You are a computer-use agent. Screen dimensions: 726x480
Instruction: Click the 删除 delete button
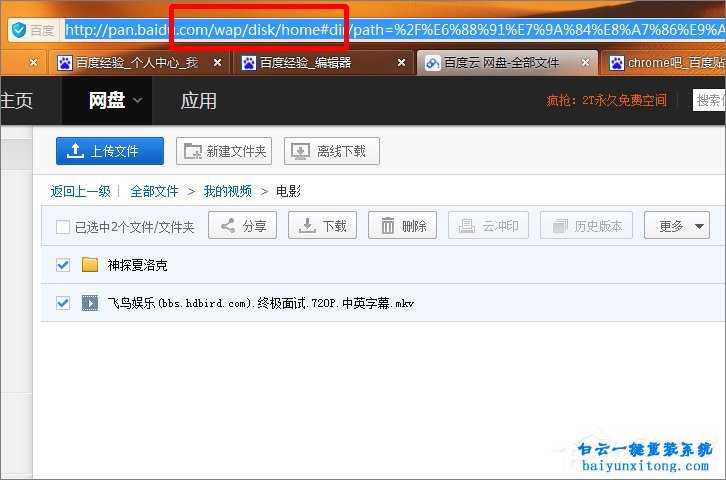(x=402, y=225)
